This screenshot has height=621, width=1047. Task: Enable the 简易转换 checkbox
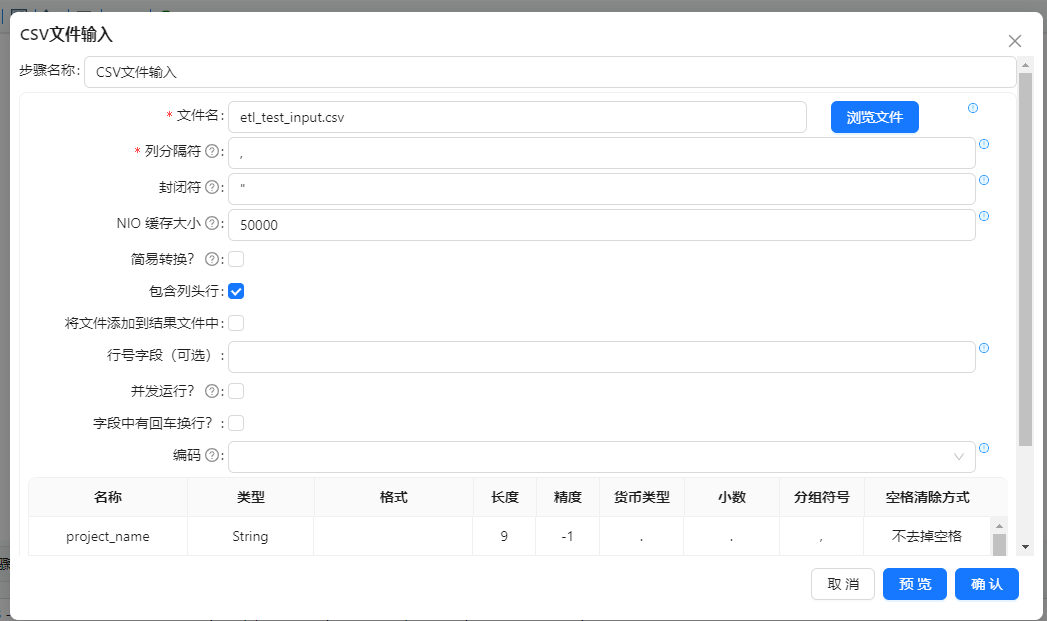(237, 259)
